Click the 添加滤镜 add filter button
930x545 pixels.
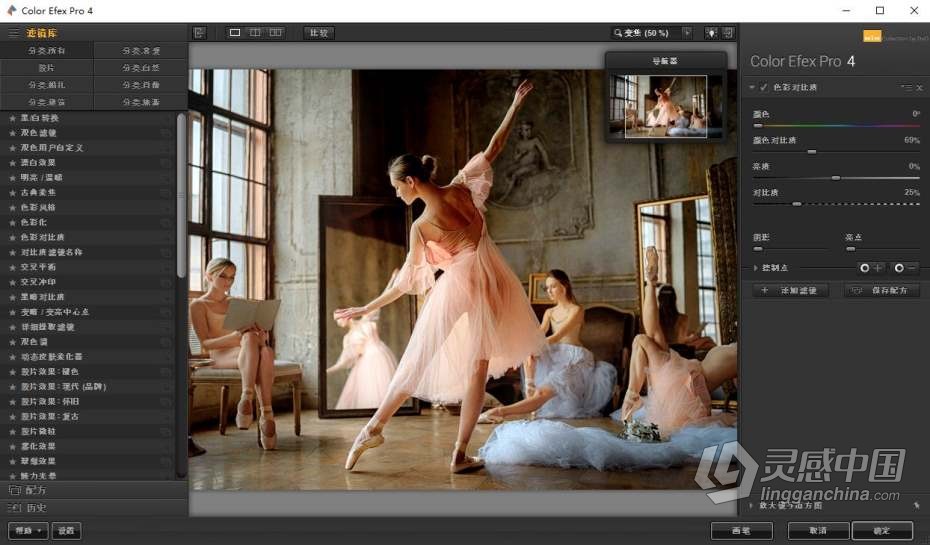(791, 291)
